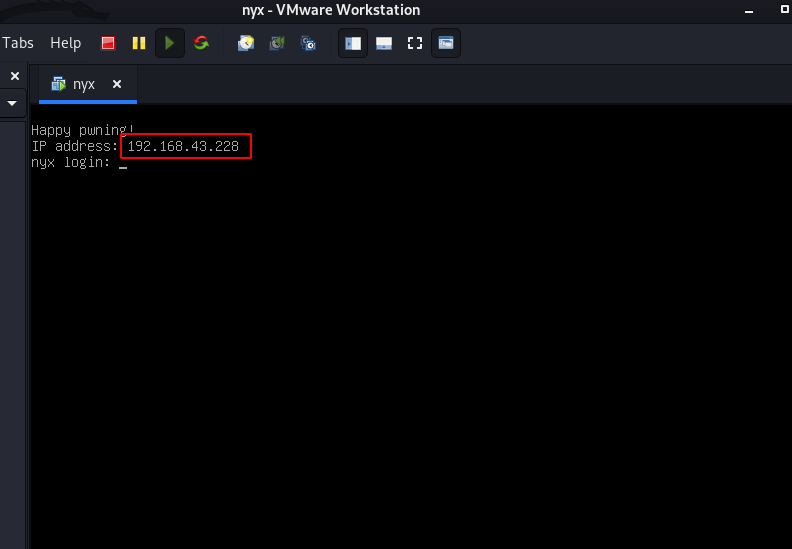Minimize the VMware Workstation window
This screenshot has height=549, width=792.
pos(749,10)
